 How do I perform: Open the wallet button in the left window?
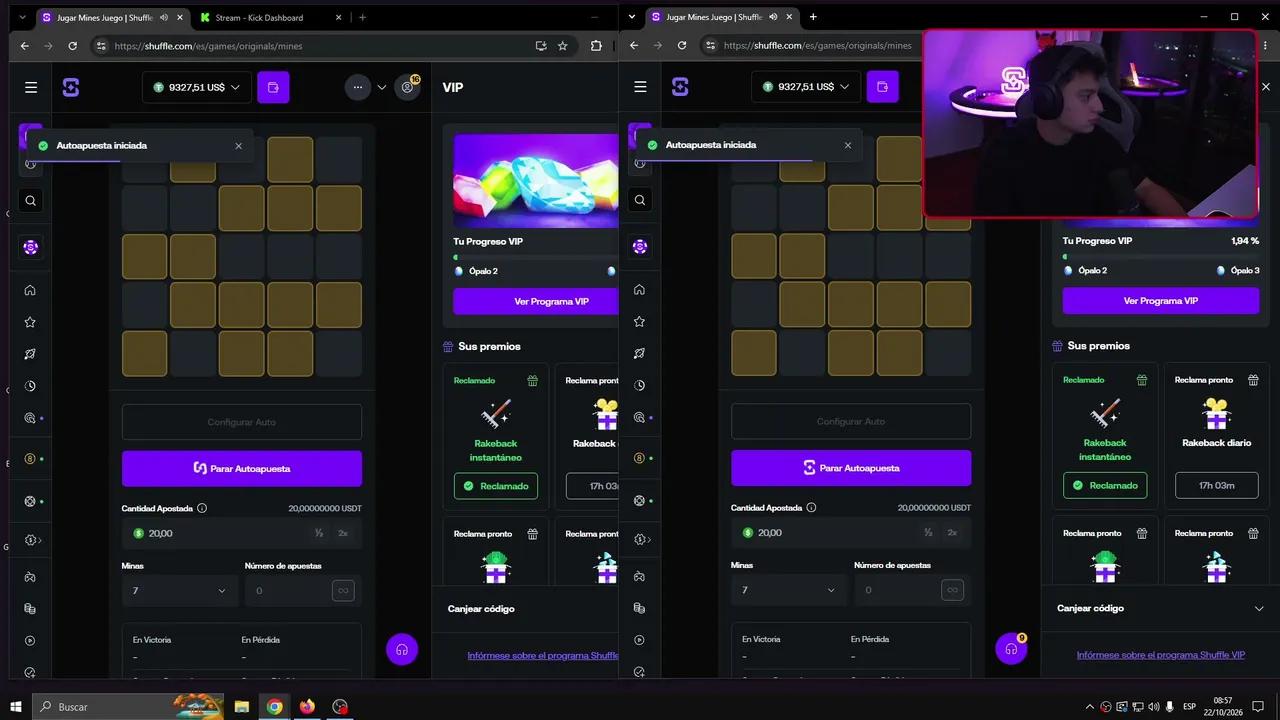(x=273, y=87)
